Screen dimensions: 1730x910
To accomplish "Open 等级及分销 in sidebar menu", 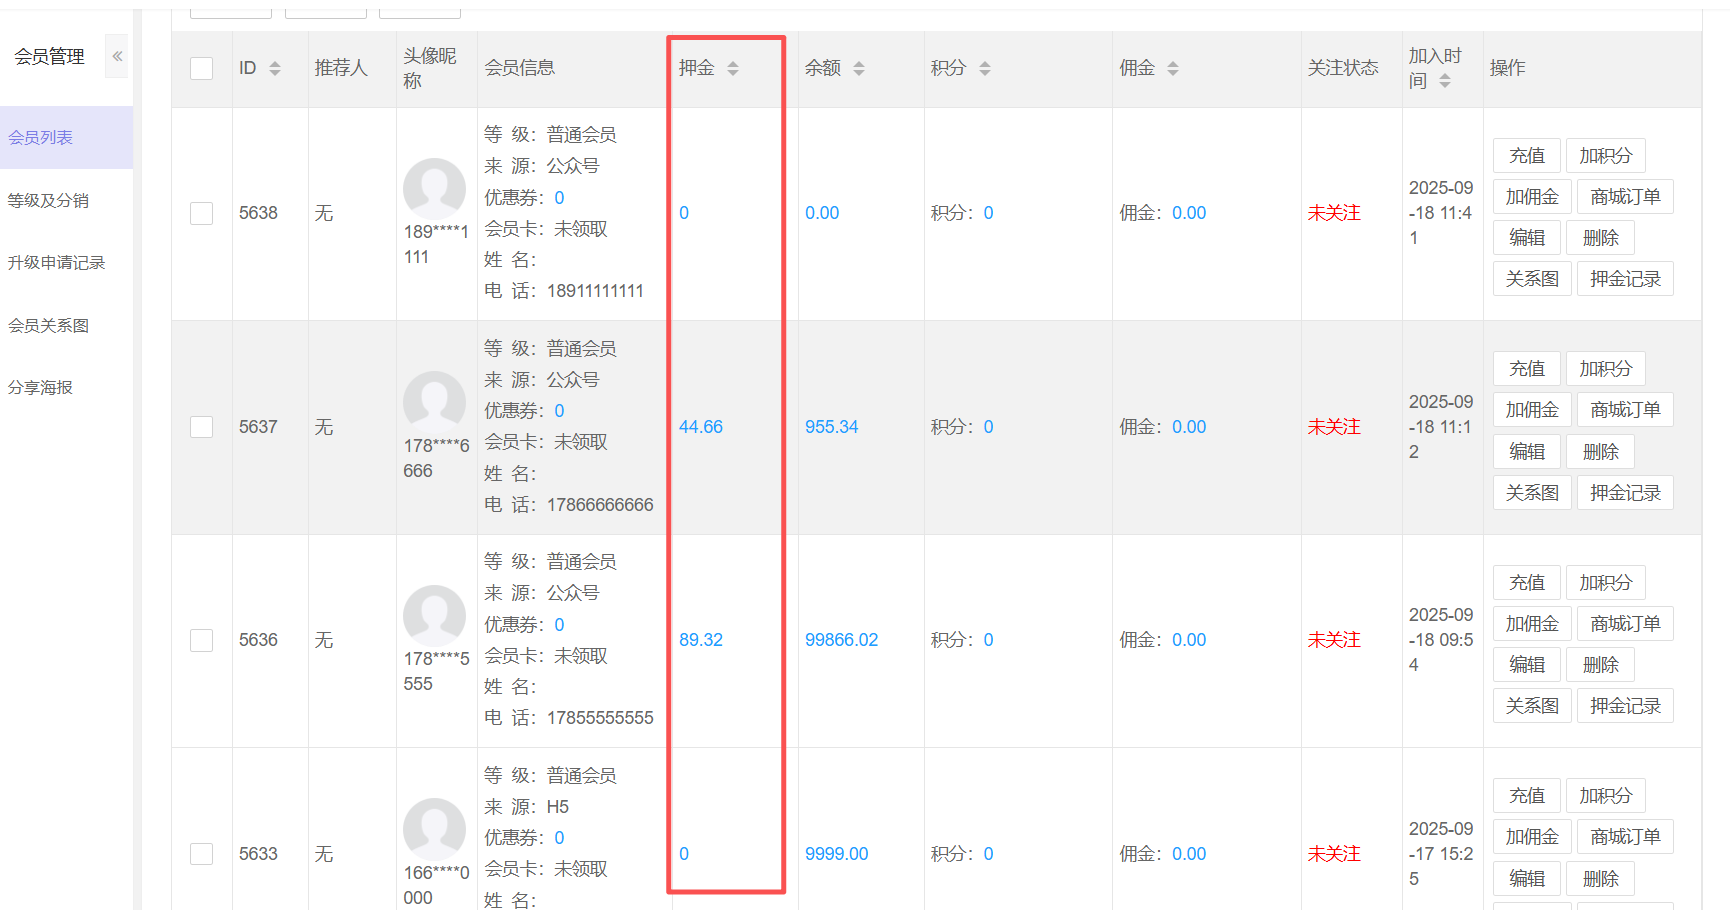I will [x=48, y=200].
